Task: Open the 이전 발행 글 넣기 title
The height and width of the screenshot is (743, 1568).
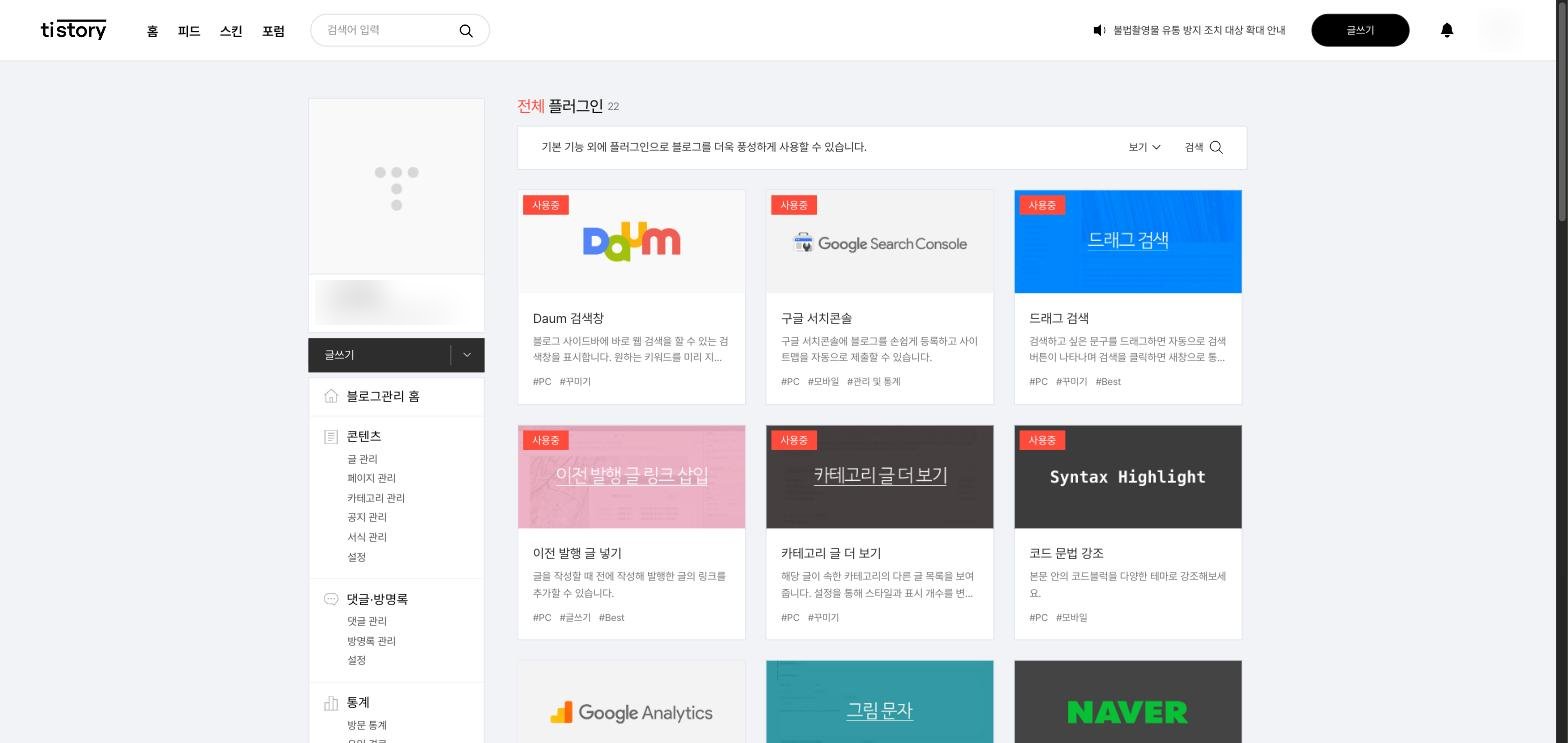Action: [x=577, y=553]
